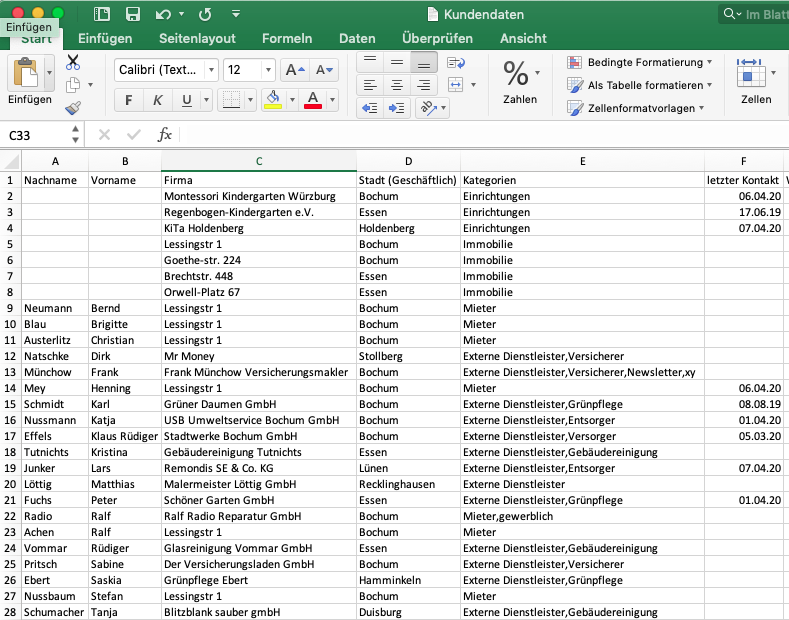The width and height of the screenshot is (789, 620).
Task: Cut selection with the scissors icon
Action: (x=73, y=62)
